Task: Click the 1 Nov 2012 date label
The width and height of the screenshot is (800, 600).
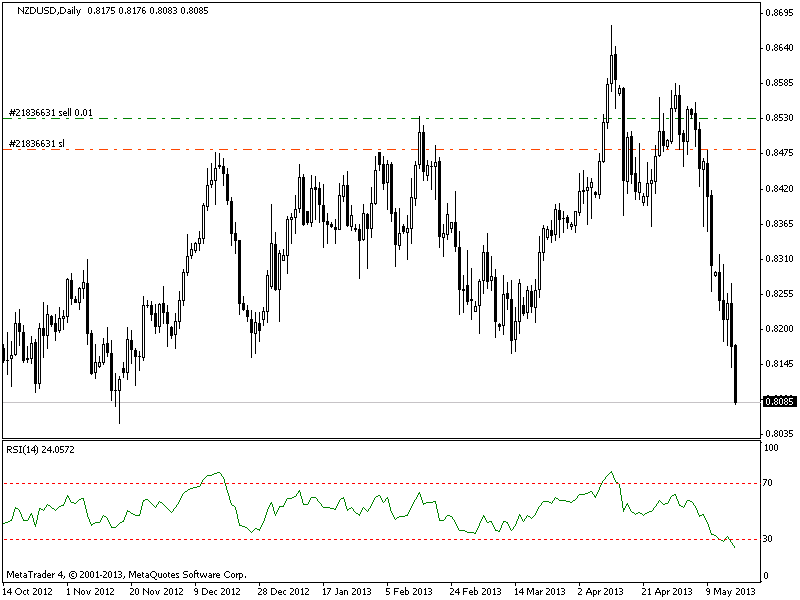Action: click(90, 591)
